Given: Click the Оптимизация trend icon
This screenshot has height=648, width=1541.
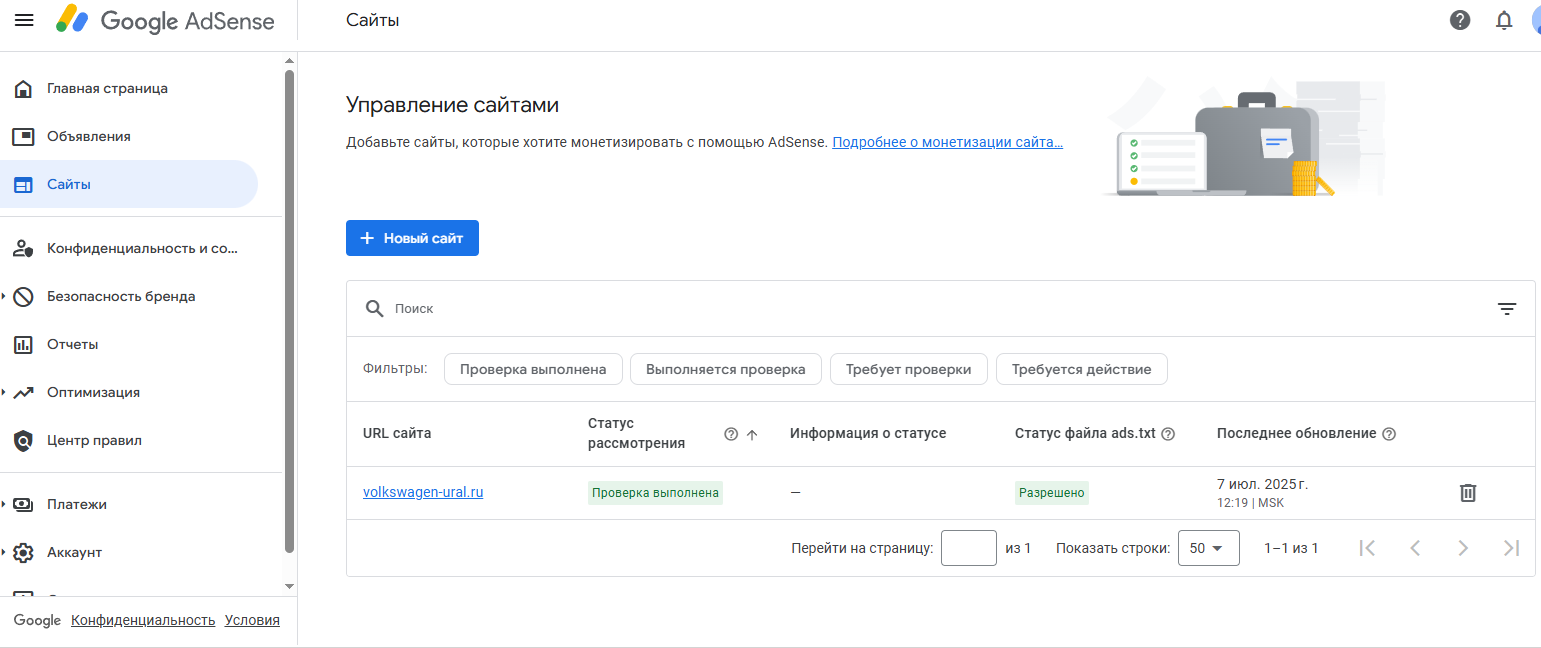Looking at the screenshot, I should click(23, 392).
